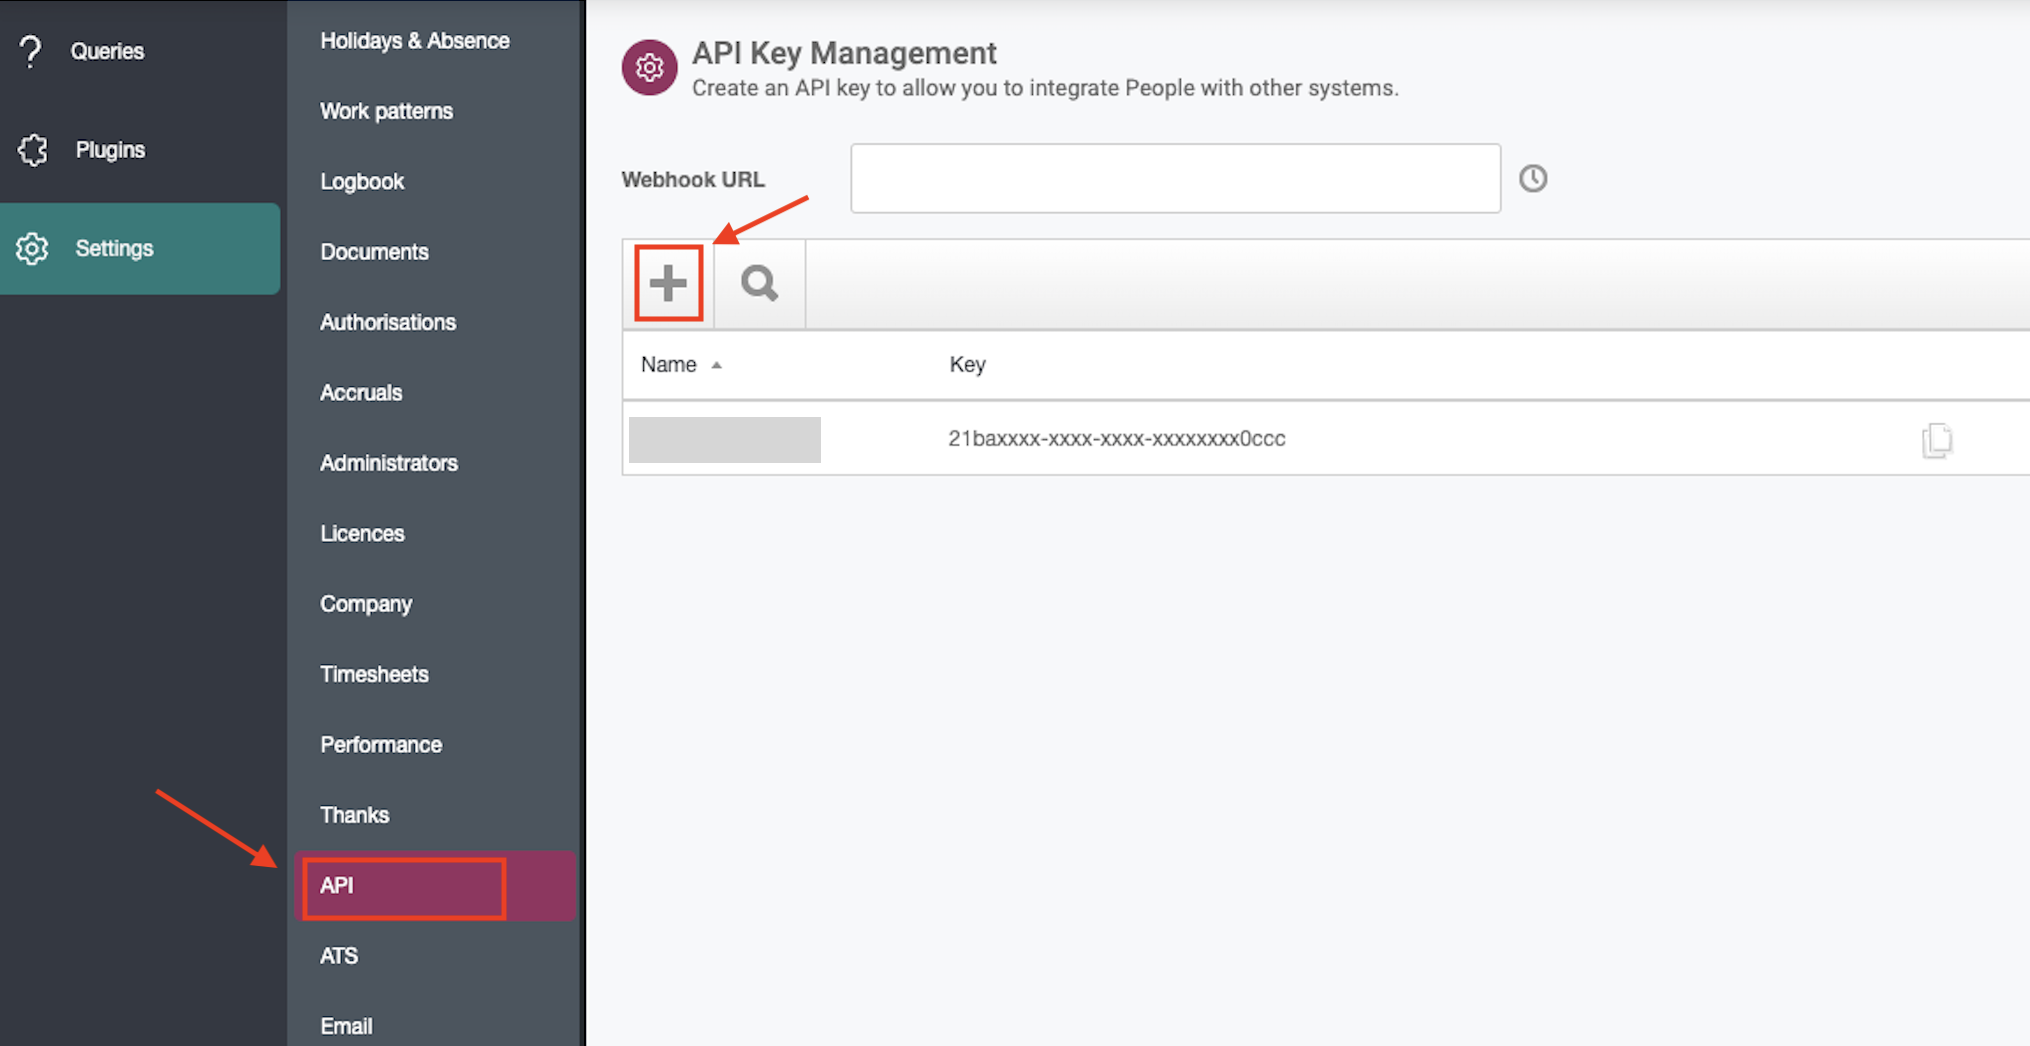Go to ATS settings
This screenshot has height=1046, width=2030.
pyautogui.click(x=339, y=957)
